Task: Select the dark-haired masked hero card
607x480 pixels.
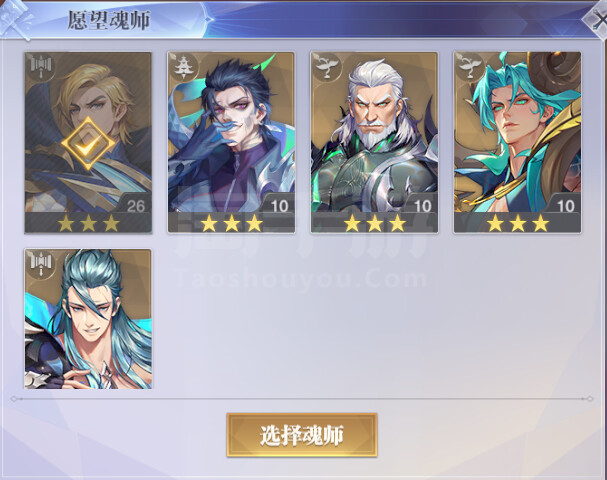Action: (231, 142)
